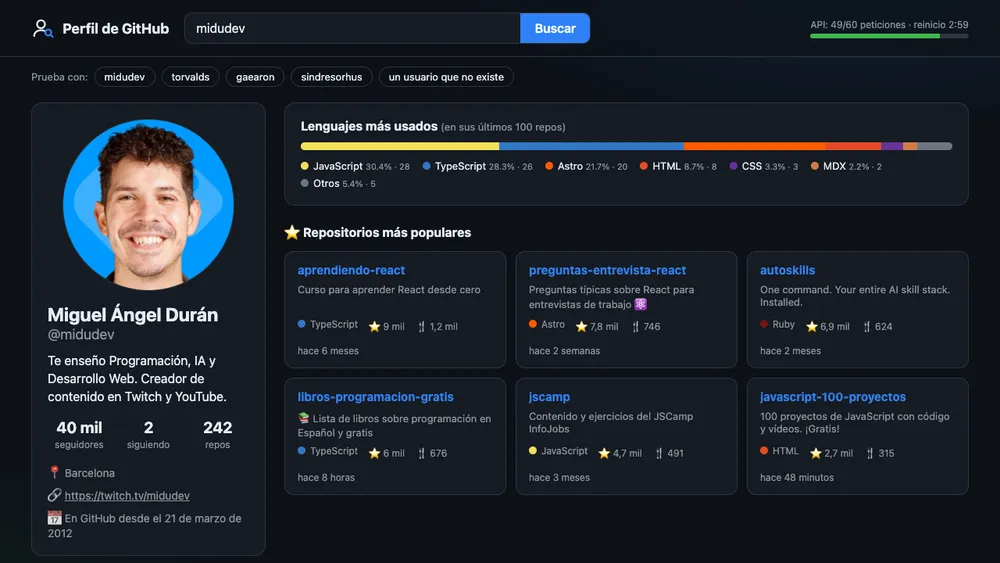Click 'hace 2 semanas' in preguntas-entrevista-react card

(x=564, y=351)
